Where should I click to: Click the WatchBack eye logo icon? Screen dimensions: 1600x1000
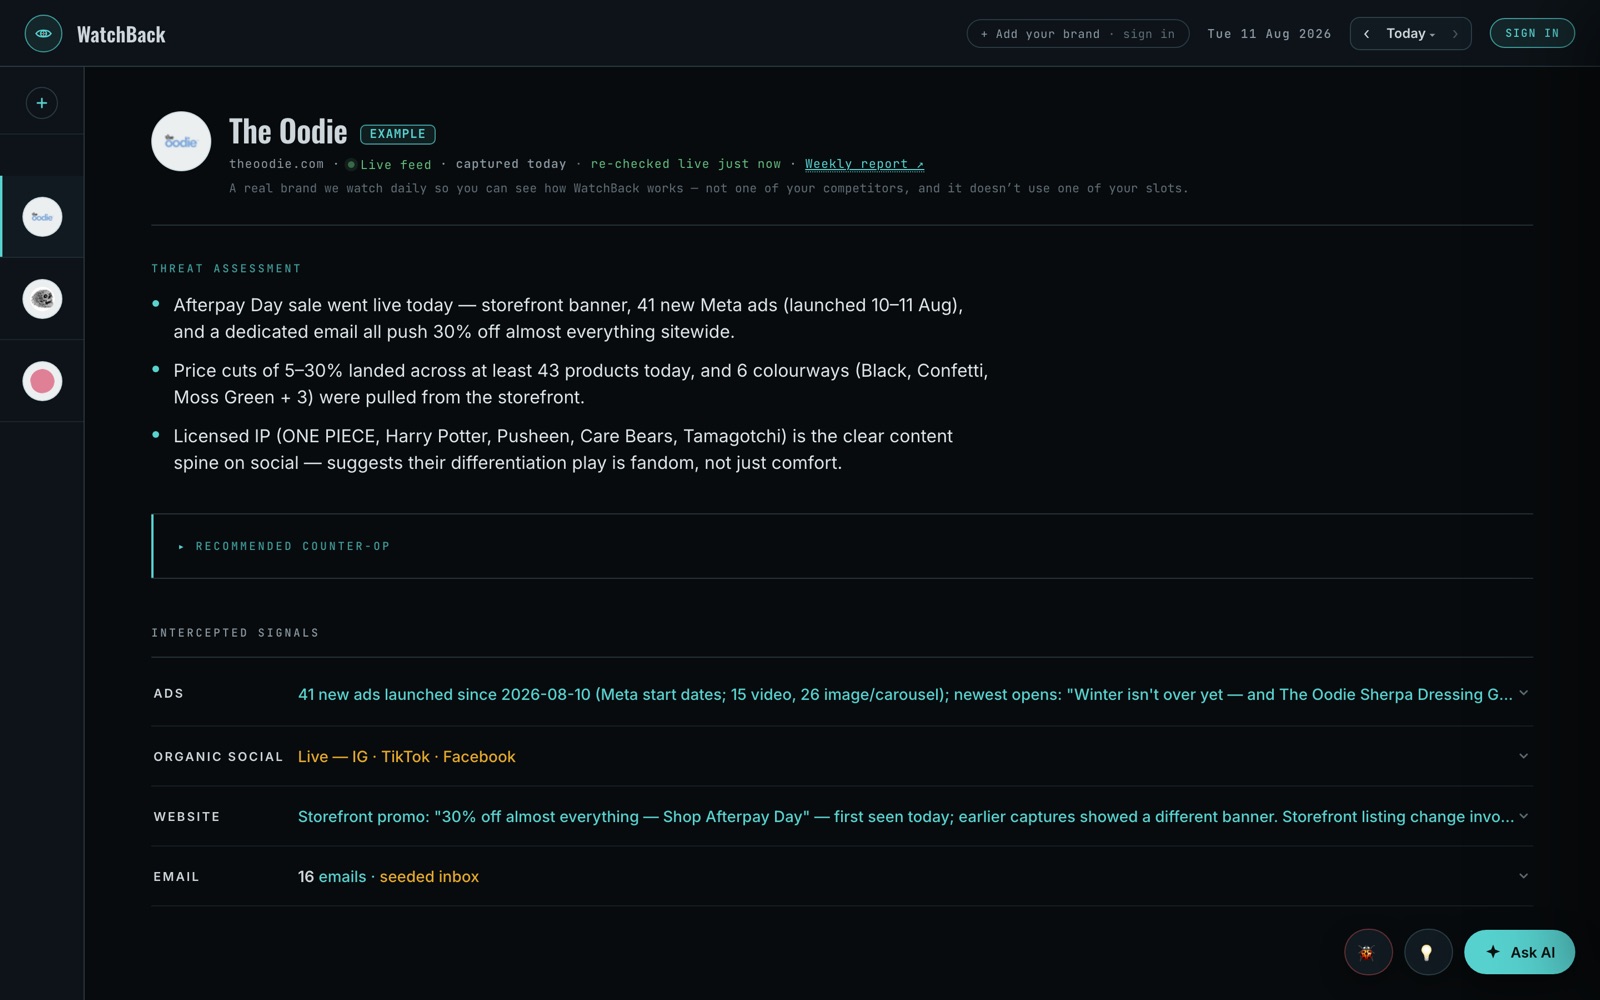[x=43, y=34]
